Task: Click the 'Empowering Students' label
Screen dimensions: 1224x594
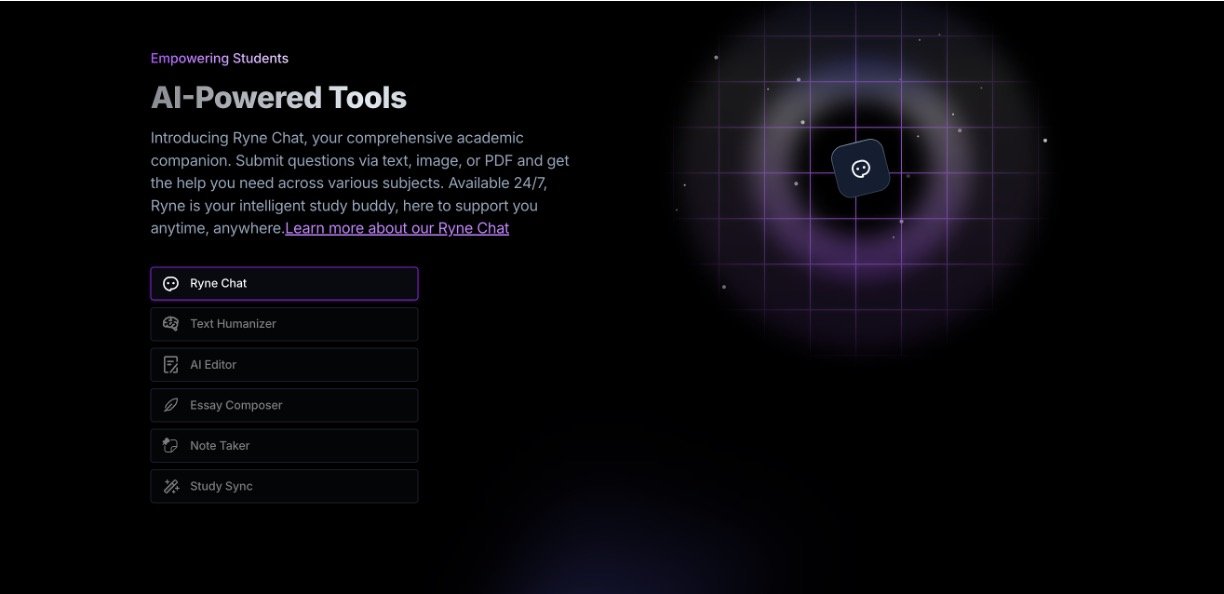Action: 219,58
